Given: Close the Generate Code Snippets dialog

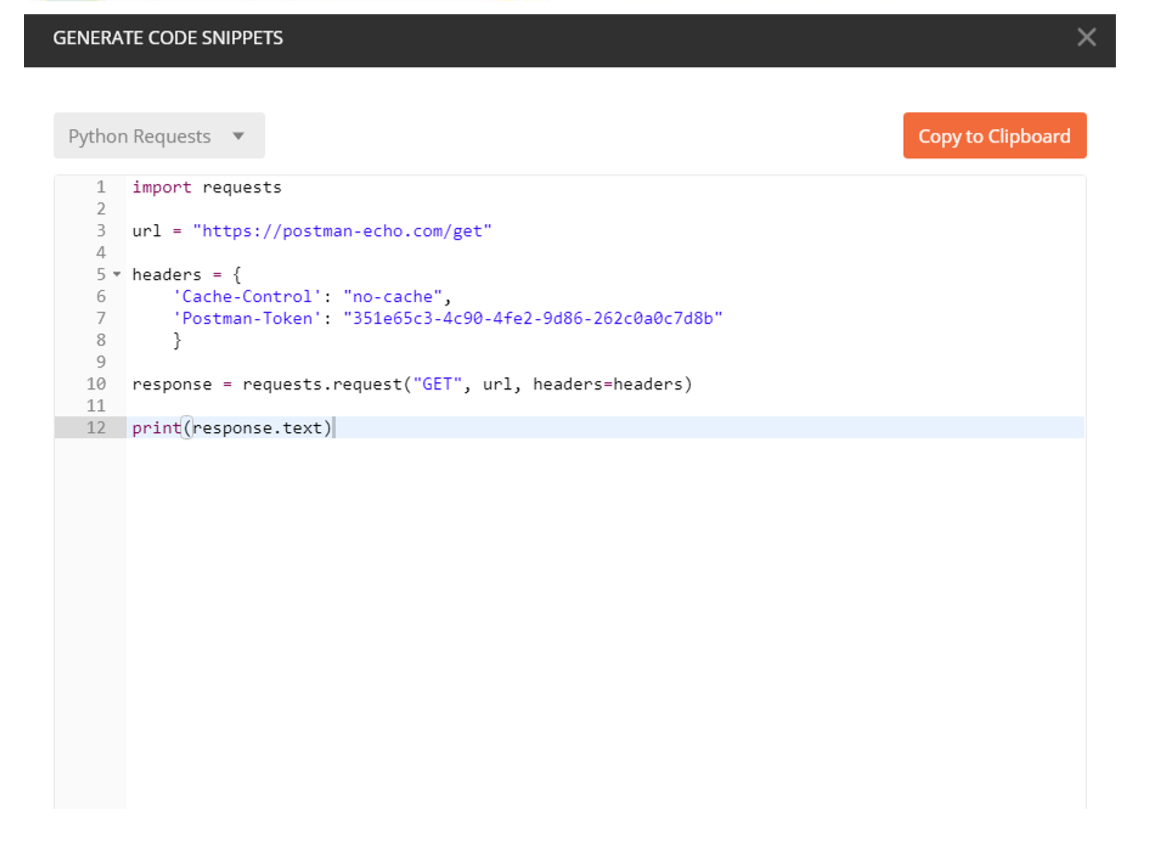Looking at the screenshot, I should [1086, 38].
